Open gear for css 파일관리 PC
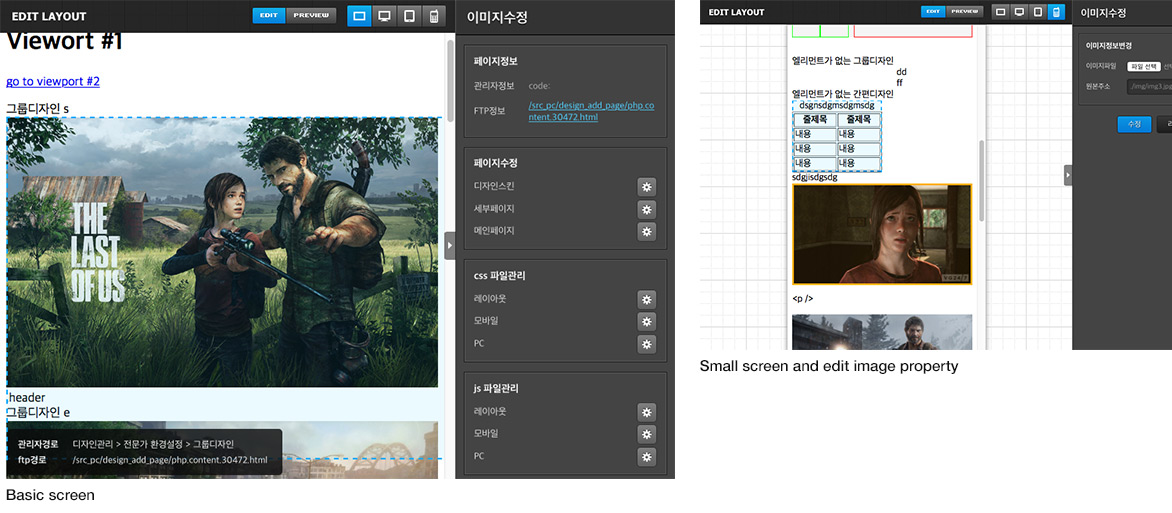Image resolution: width=1172 pixels, height=513 pixels. (x=647, y=344)
